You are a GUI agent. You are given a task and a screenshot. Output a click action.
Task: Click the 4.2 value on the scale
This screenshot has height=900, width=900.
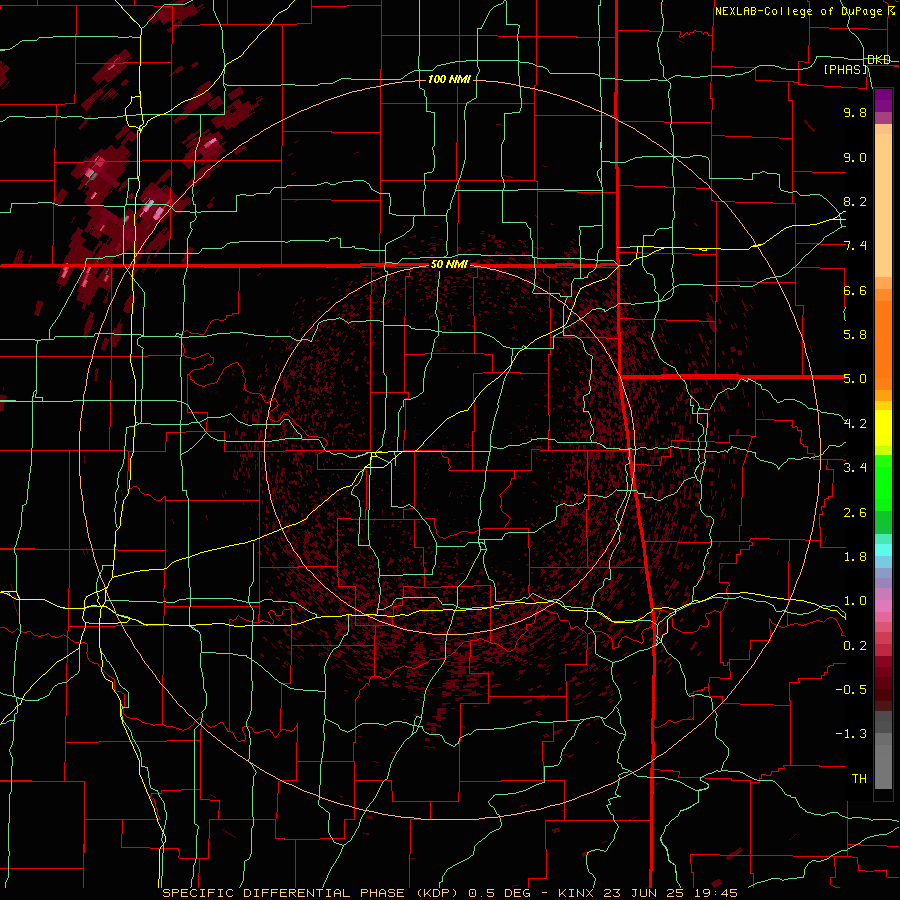[855, 424]
